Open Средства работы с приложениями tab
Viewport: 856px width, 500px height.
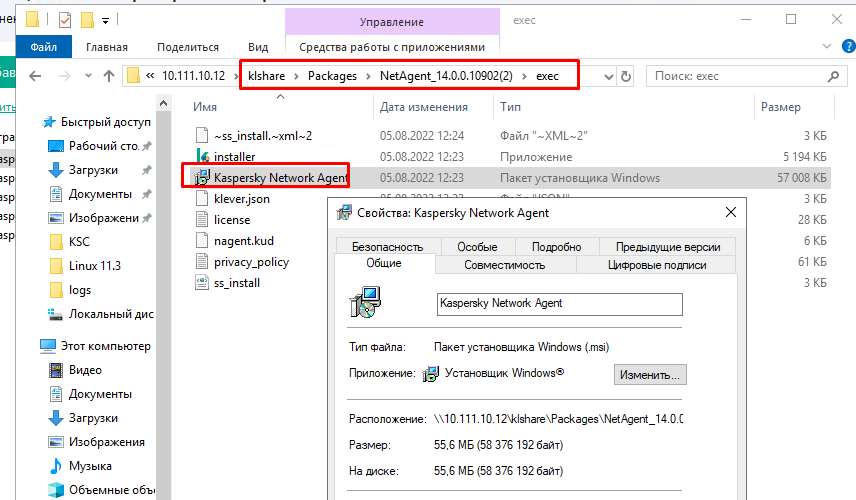[x=392, y=47]
